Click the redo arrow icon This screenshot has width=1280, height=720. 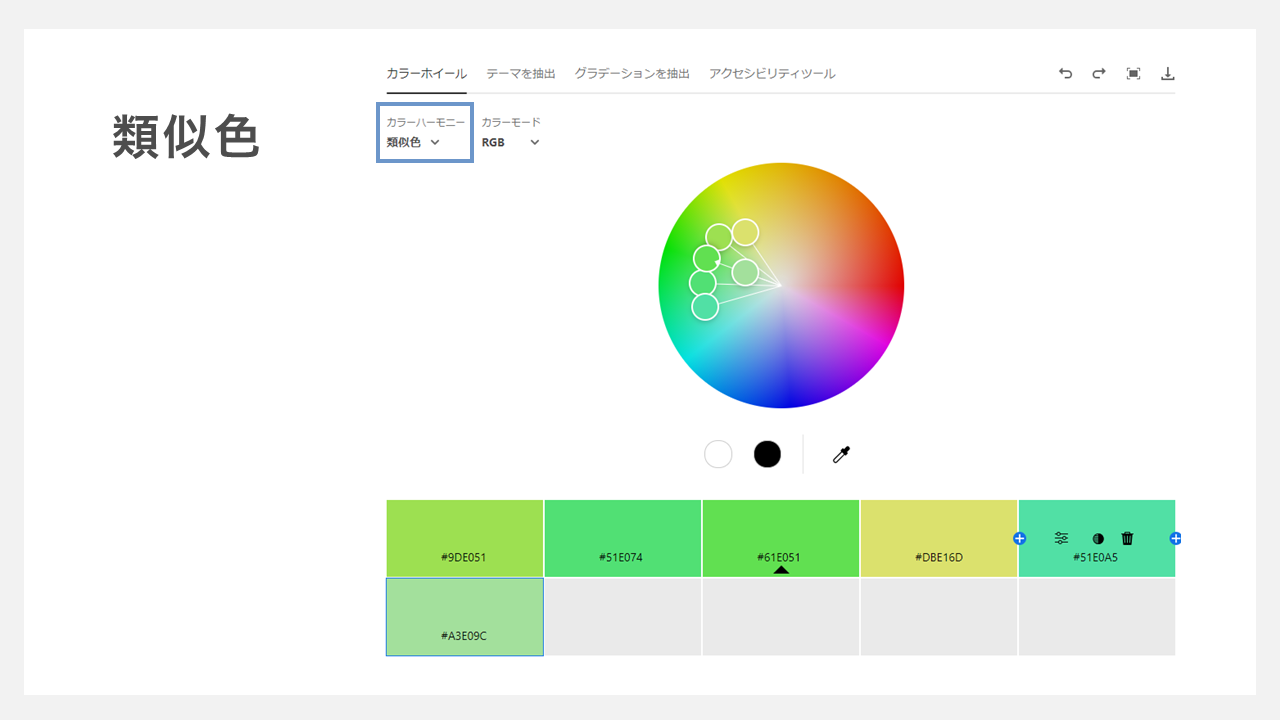click(x=1098, y=74)
